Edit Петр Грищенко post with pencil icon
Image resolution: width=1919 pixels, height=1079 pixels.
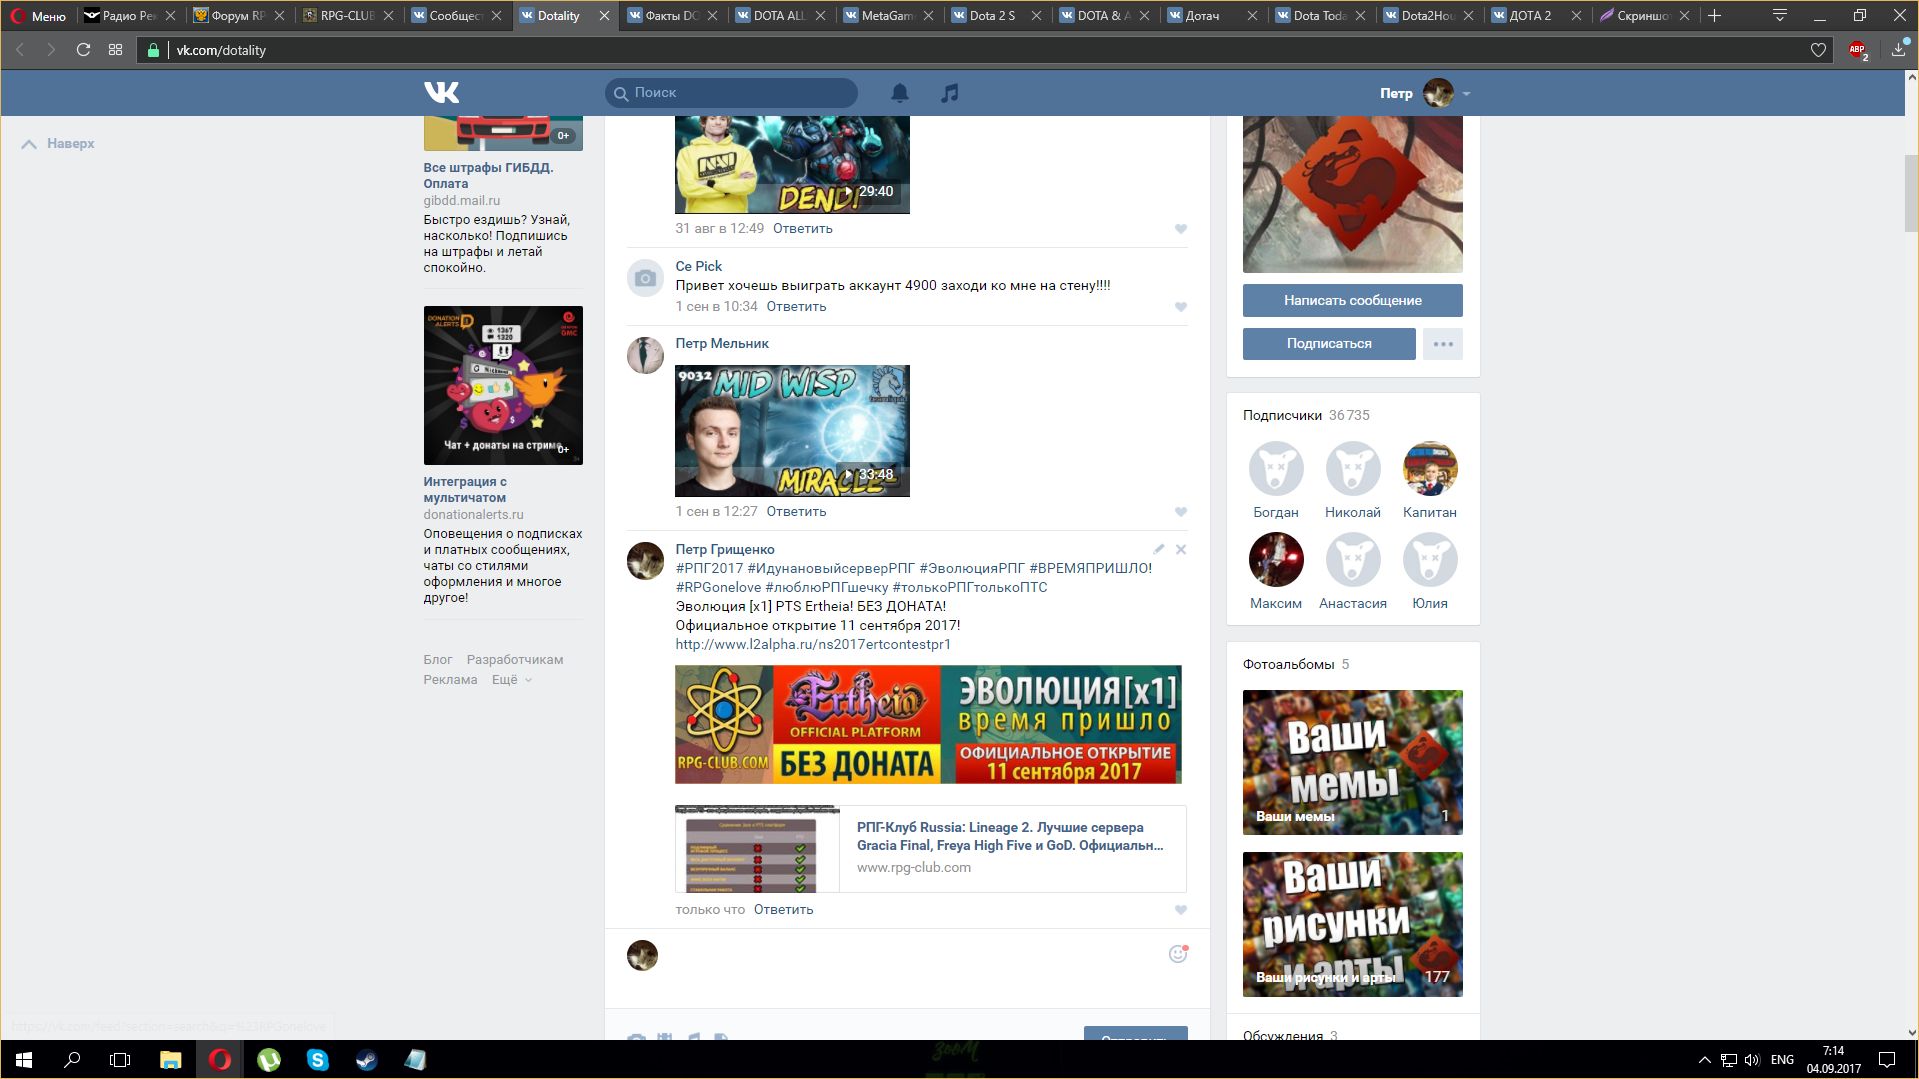coord(1159,549)
